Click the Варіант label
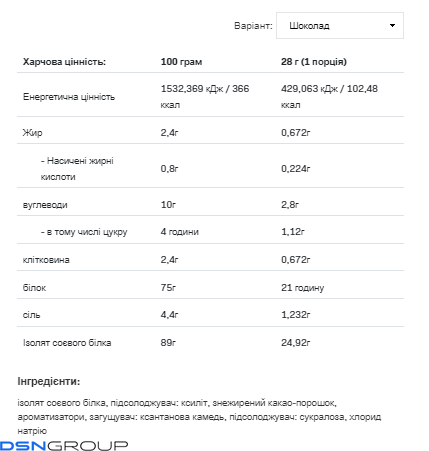429x451 pixels. (253, 26)
